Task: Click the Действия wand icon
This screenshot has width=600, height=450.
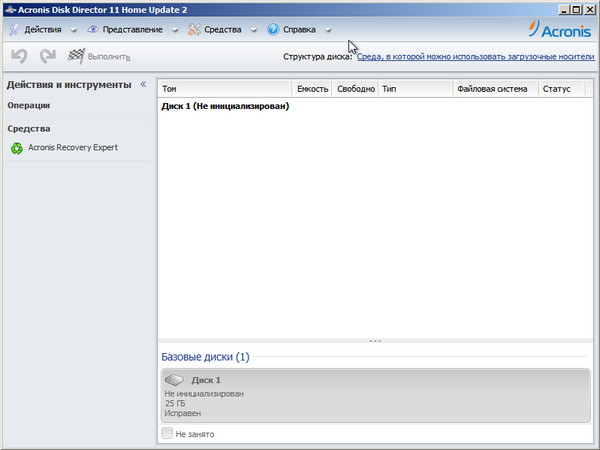Action: tap(14, 30)
